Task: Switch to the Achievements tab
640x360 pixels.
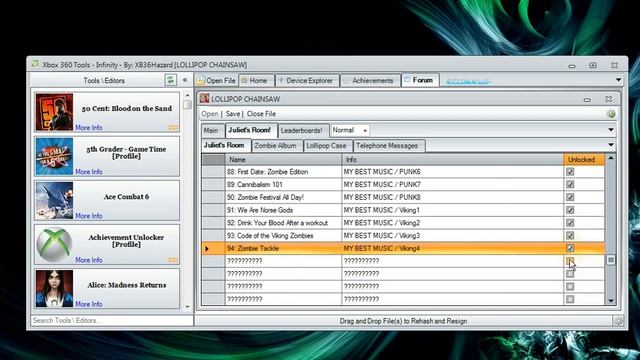Action: tap(370, 80)
